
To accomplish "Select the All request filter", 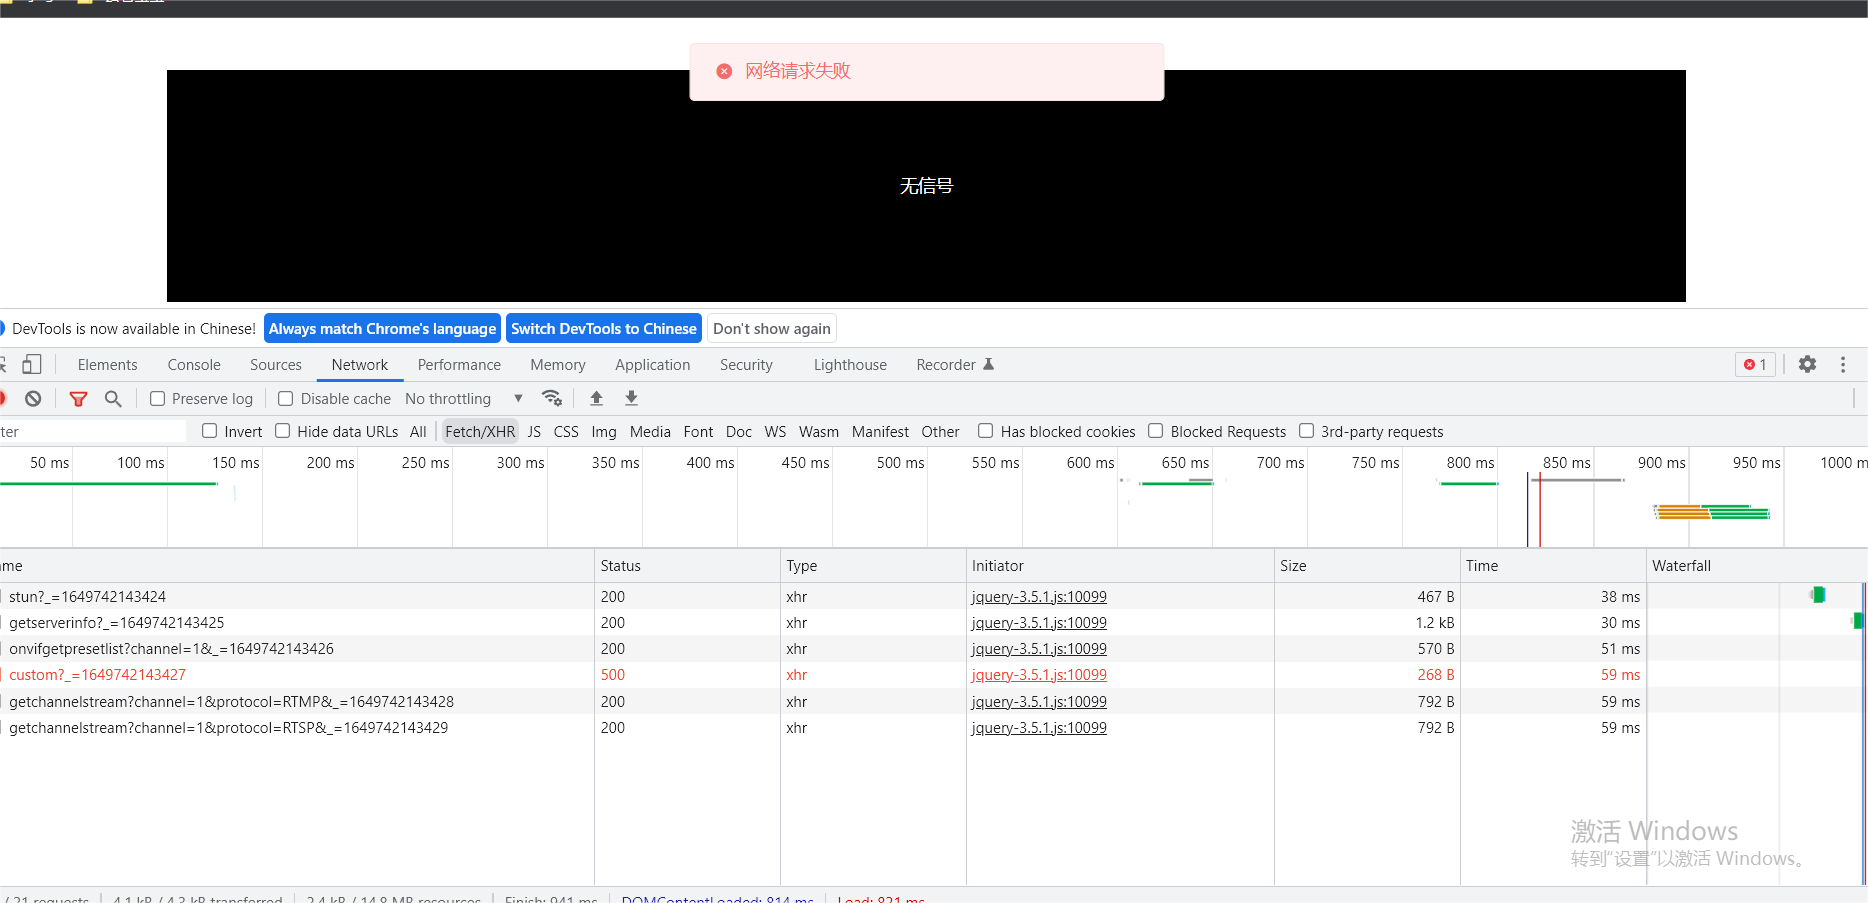I will click(x=418, y=431).
